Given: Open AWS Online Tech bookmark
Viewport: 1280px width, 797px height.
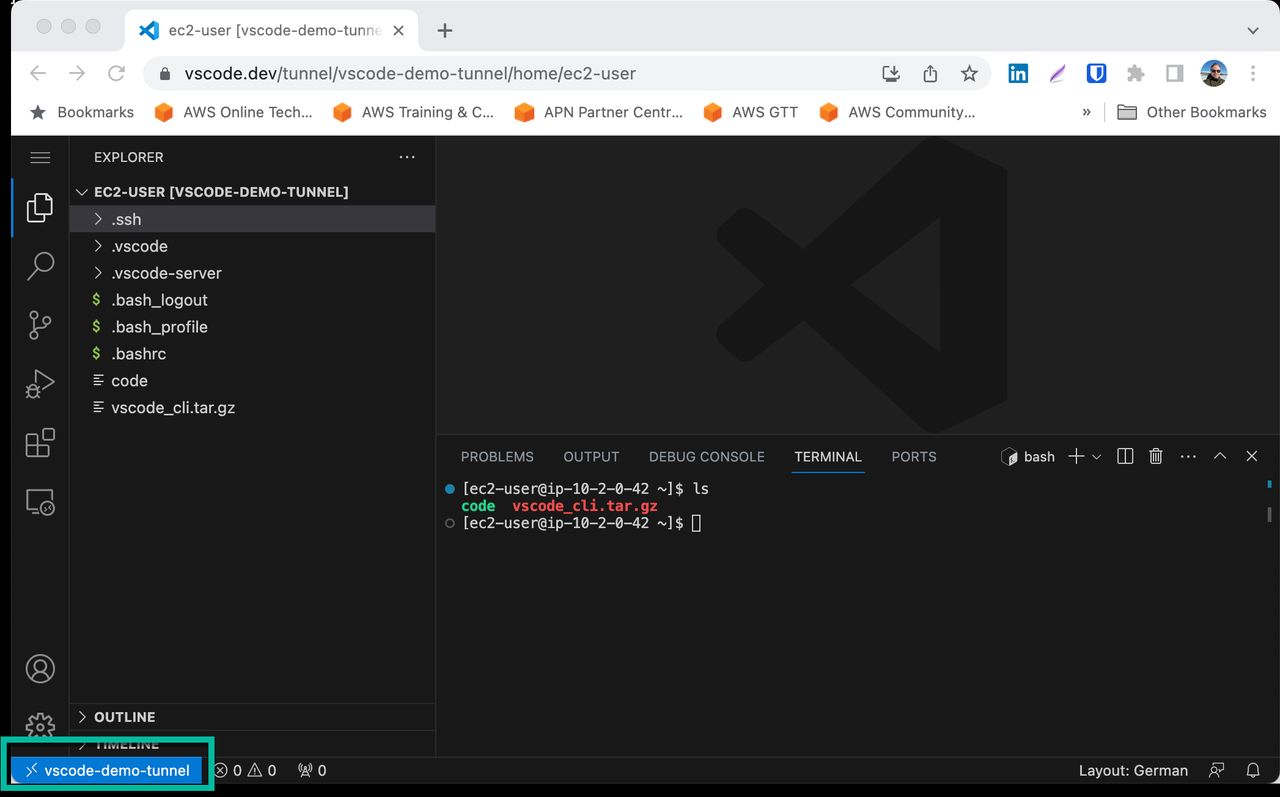Looking at the screenshot, I should coord(233,112).
